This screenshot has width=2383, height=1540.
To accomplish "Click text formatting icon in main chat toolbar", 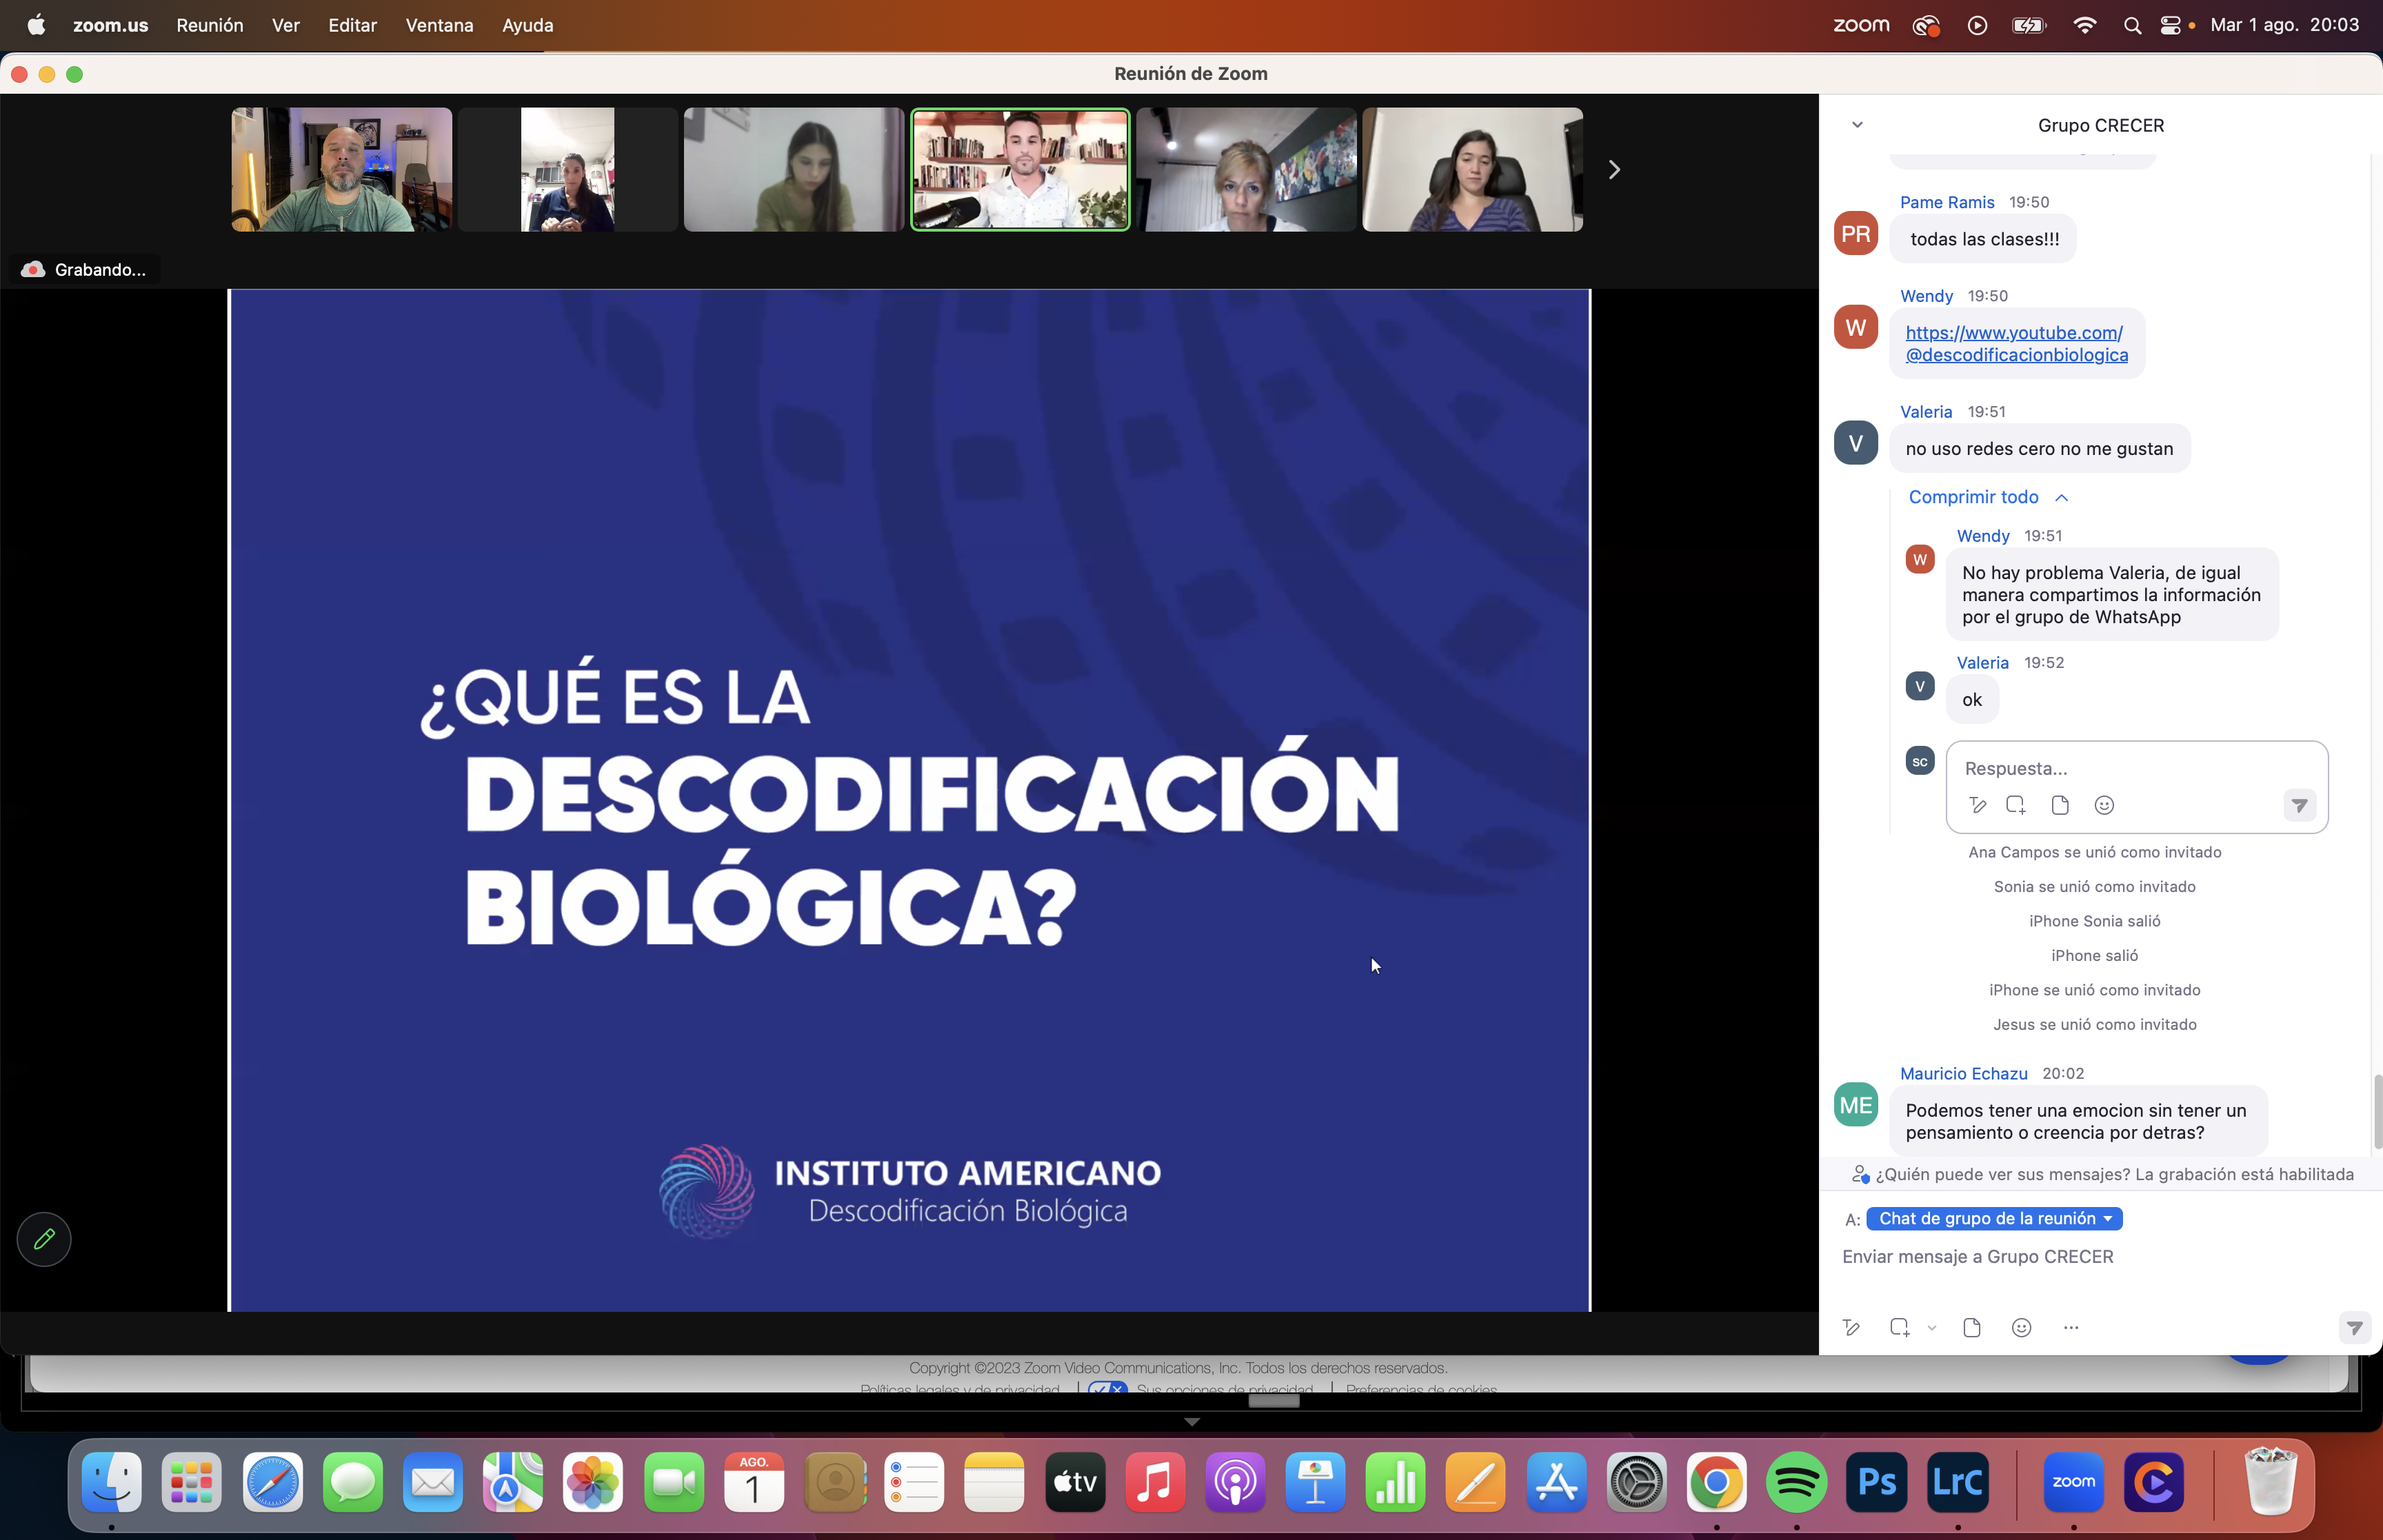I will 1851,1327.
